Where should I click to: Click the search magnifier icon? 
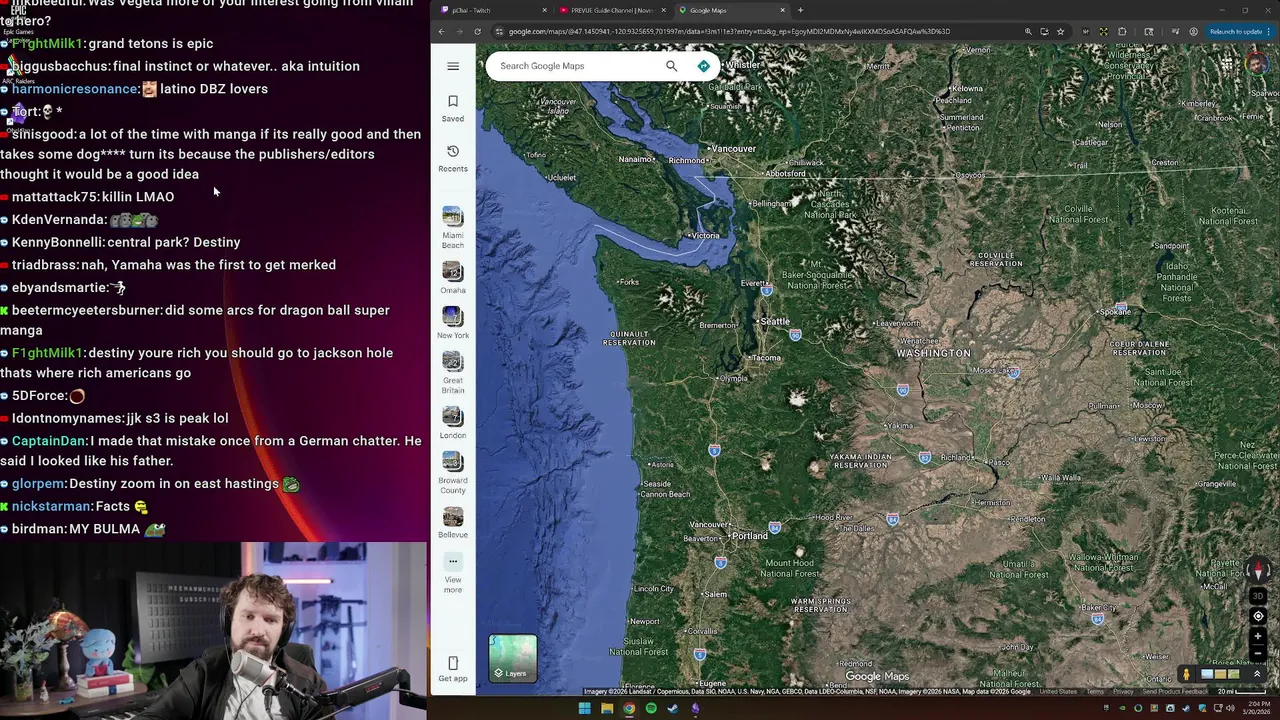(671, 66)
